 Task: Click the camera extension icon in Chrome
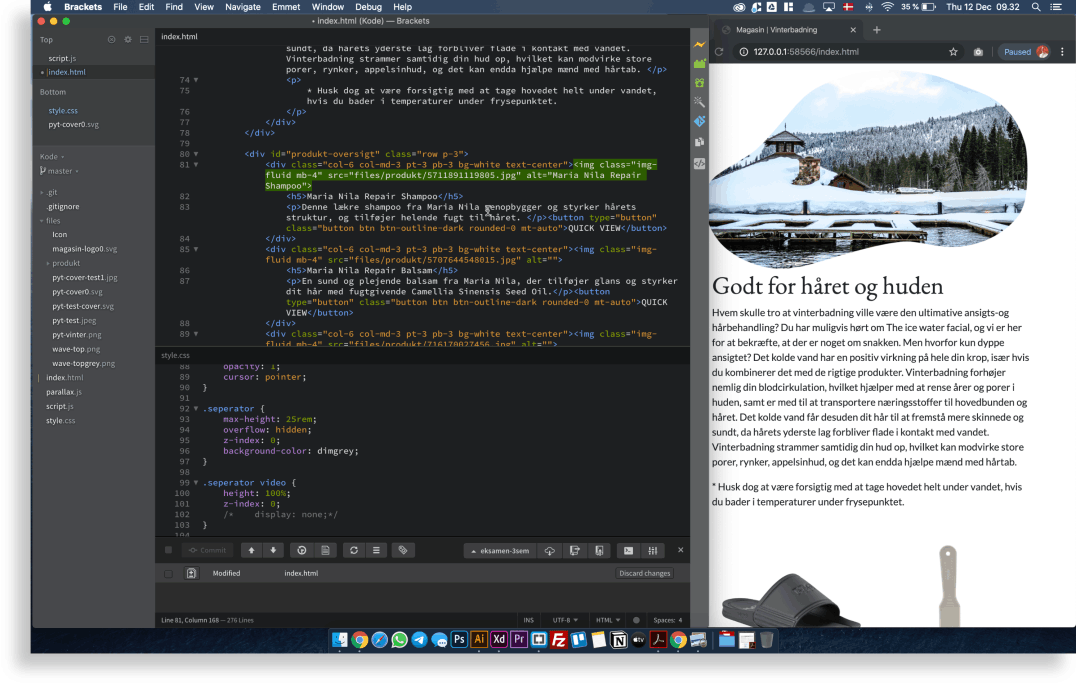979,51
